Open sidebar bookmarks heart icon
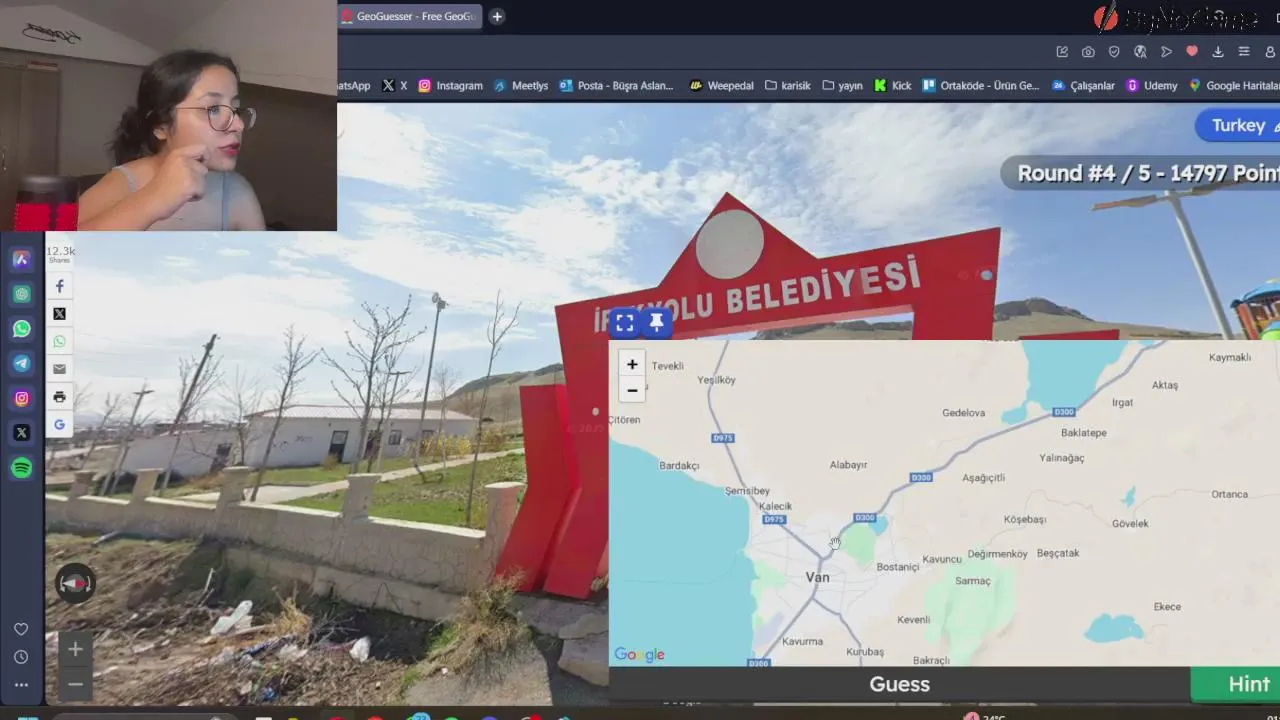 pos(21,629)
